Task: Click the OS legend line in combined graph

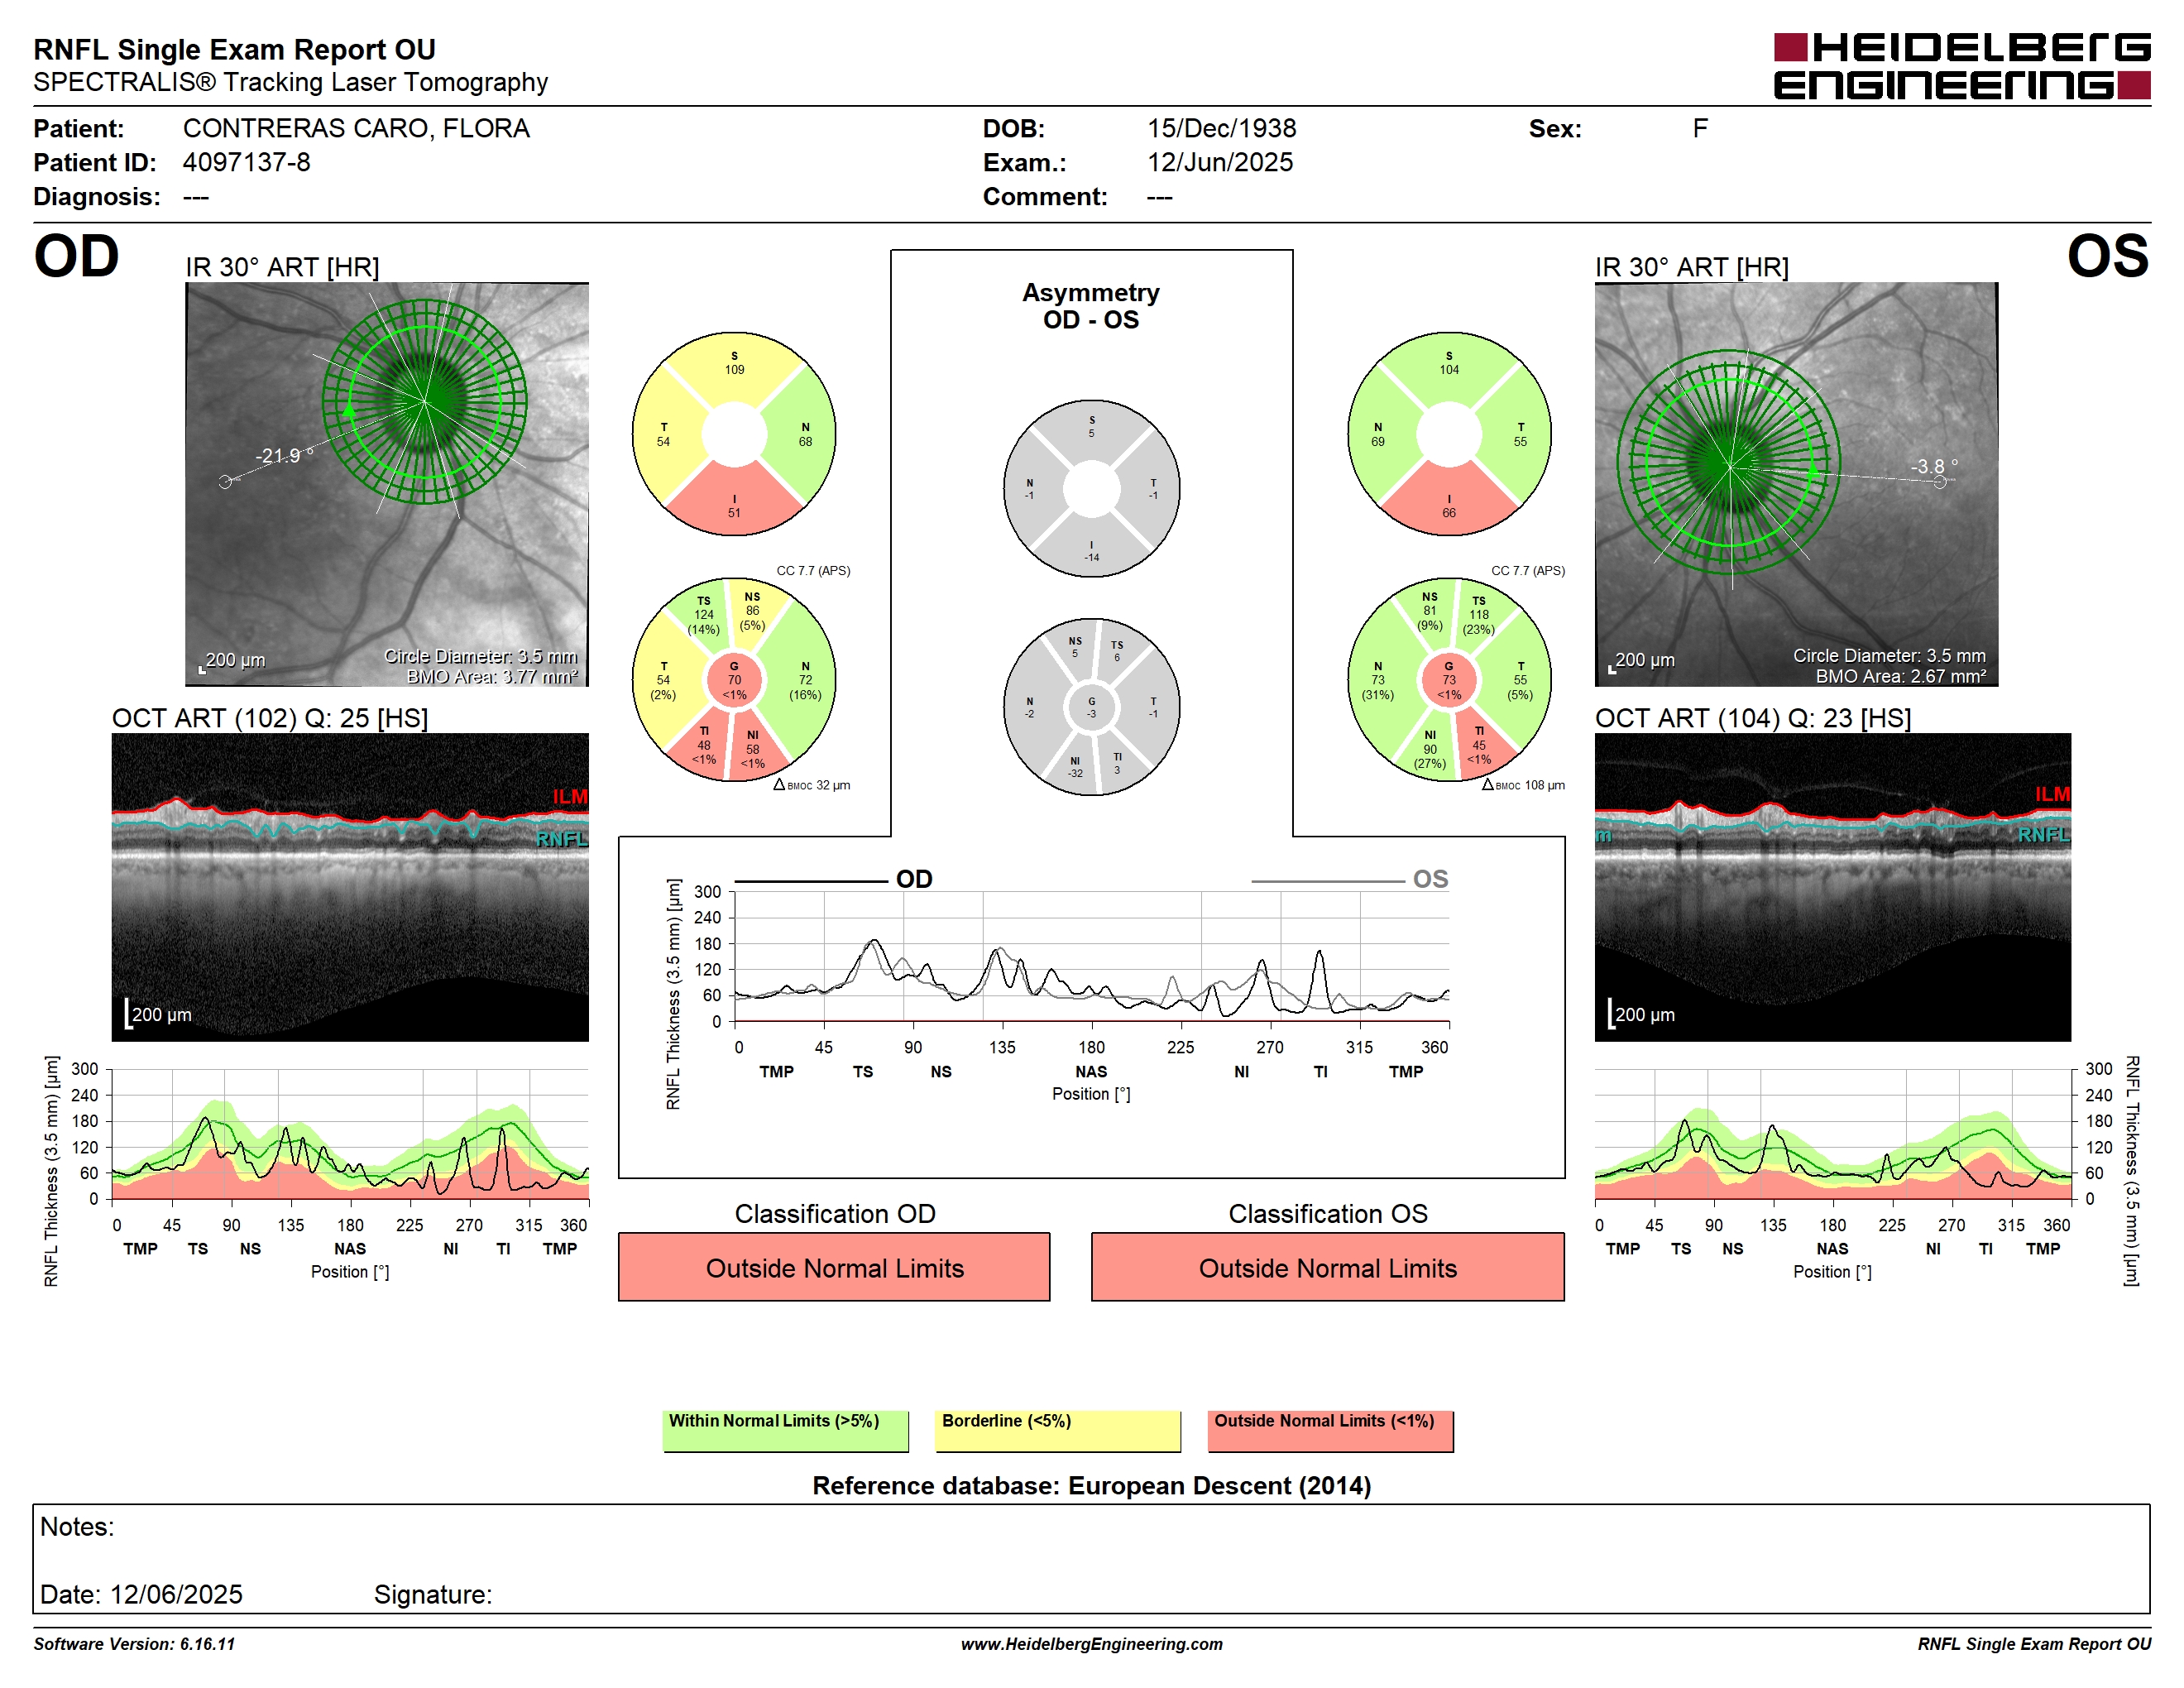Action: point(1327,882)
